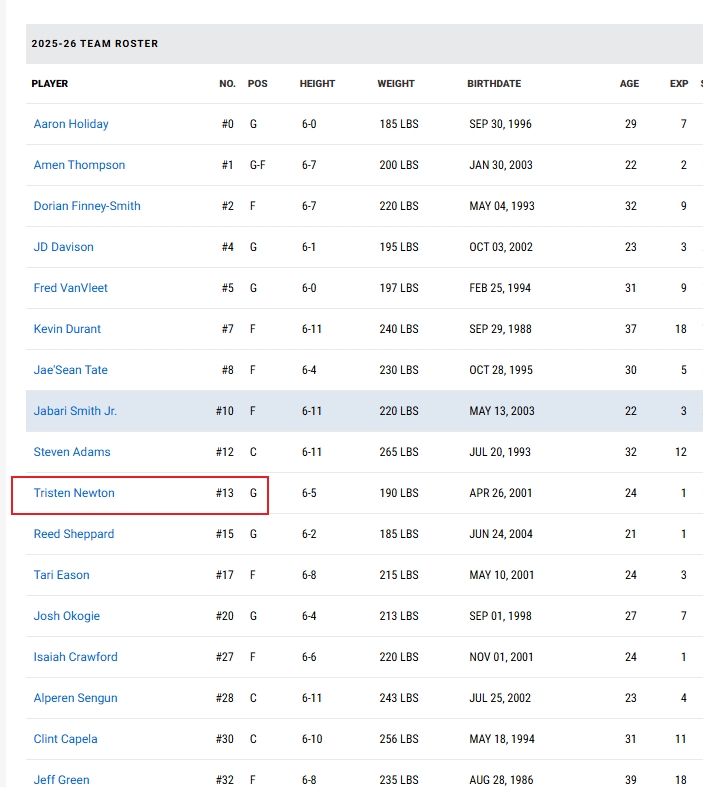Click on Kevin Durant's name

coord(67,329)
